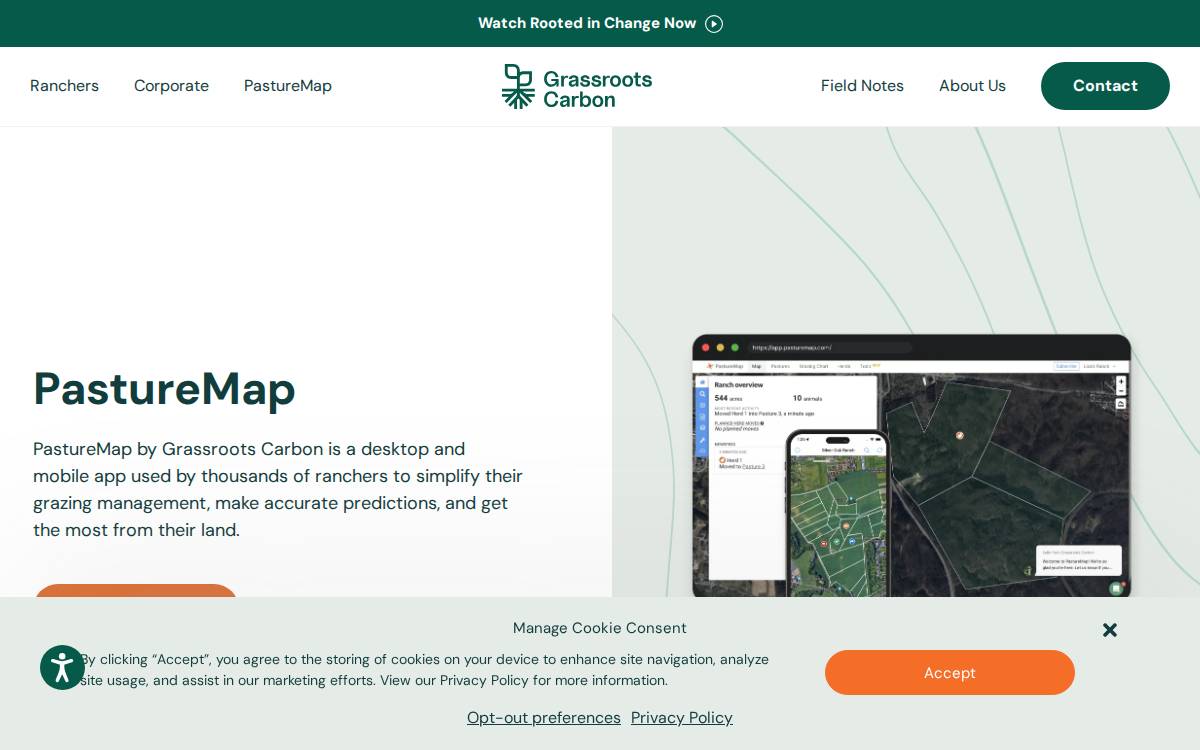Viewport: 1200px width, 750px height.
Task: Close the cookie consent banner
Action: click(x=1110, y=630)
